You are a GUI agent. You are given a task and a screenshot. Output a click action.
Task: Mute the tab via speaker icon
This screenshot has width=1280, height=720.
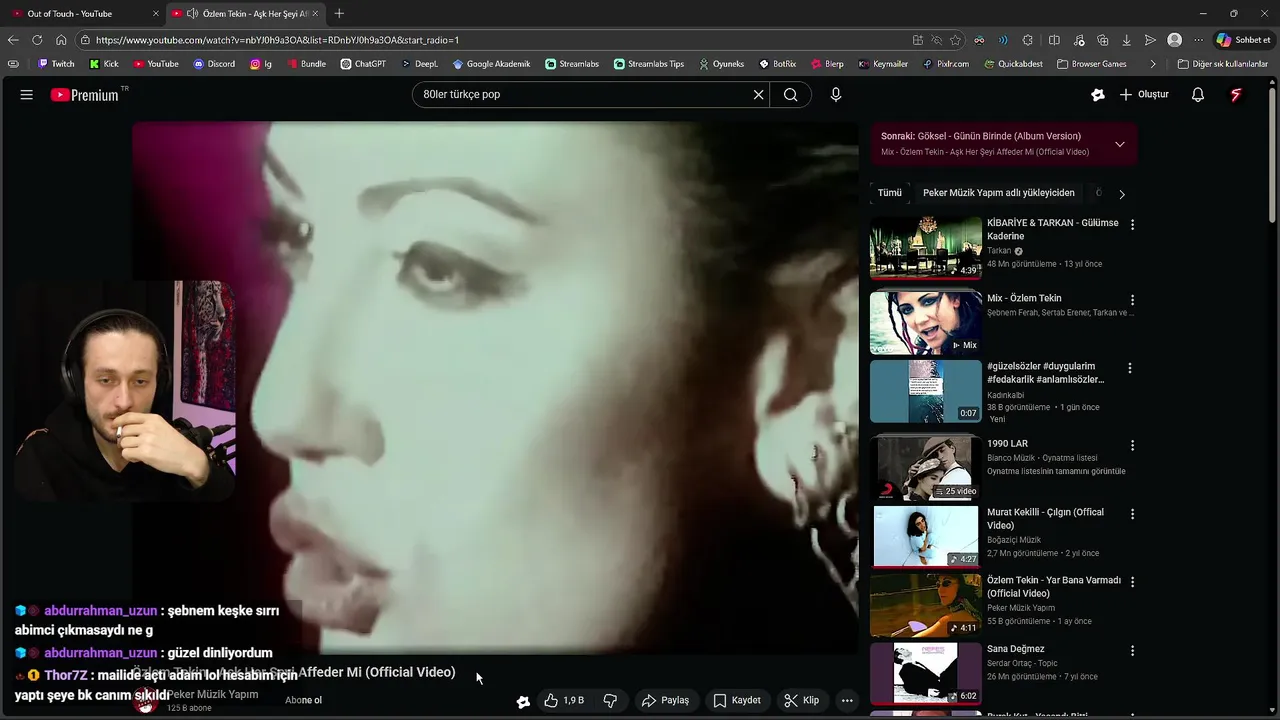point(192,14)
